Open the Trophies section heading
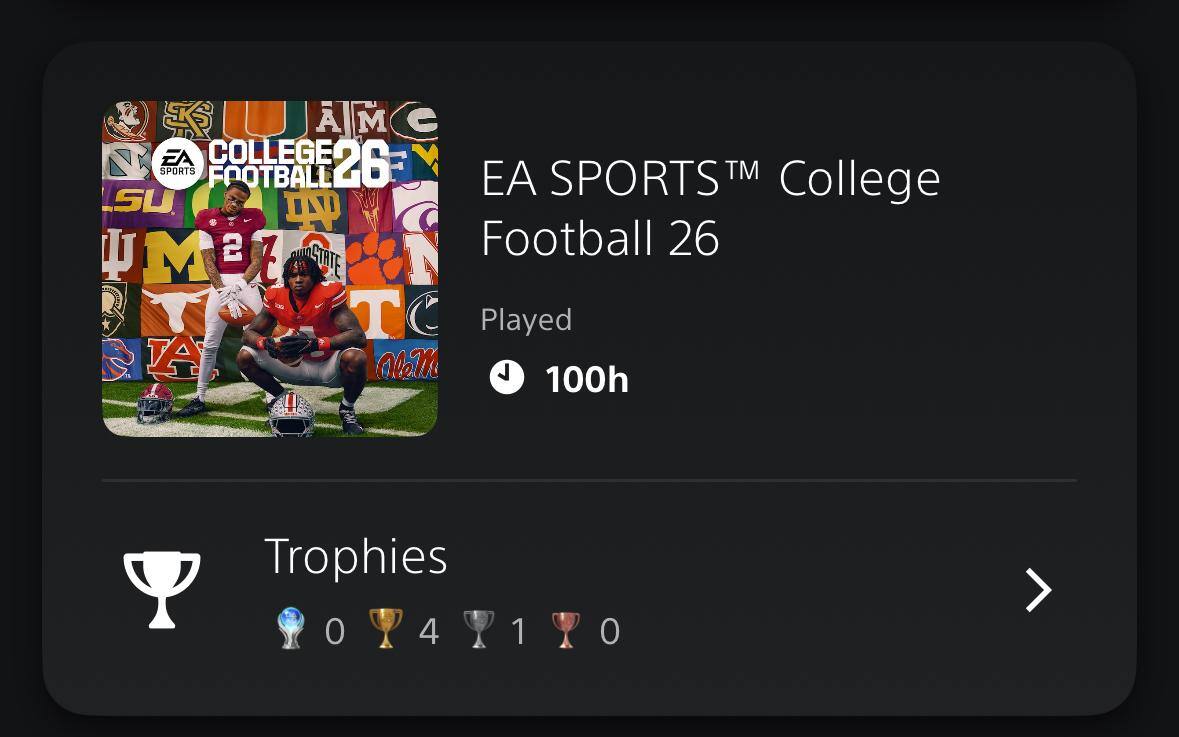This screenshot has width=1179, height=737. click(x=355, y=556)
